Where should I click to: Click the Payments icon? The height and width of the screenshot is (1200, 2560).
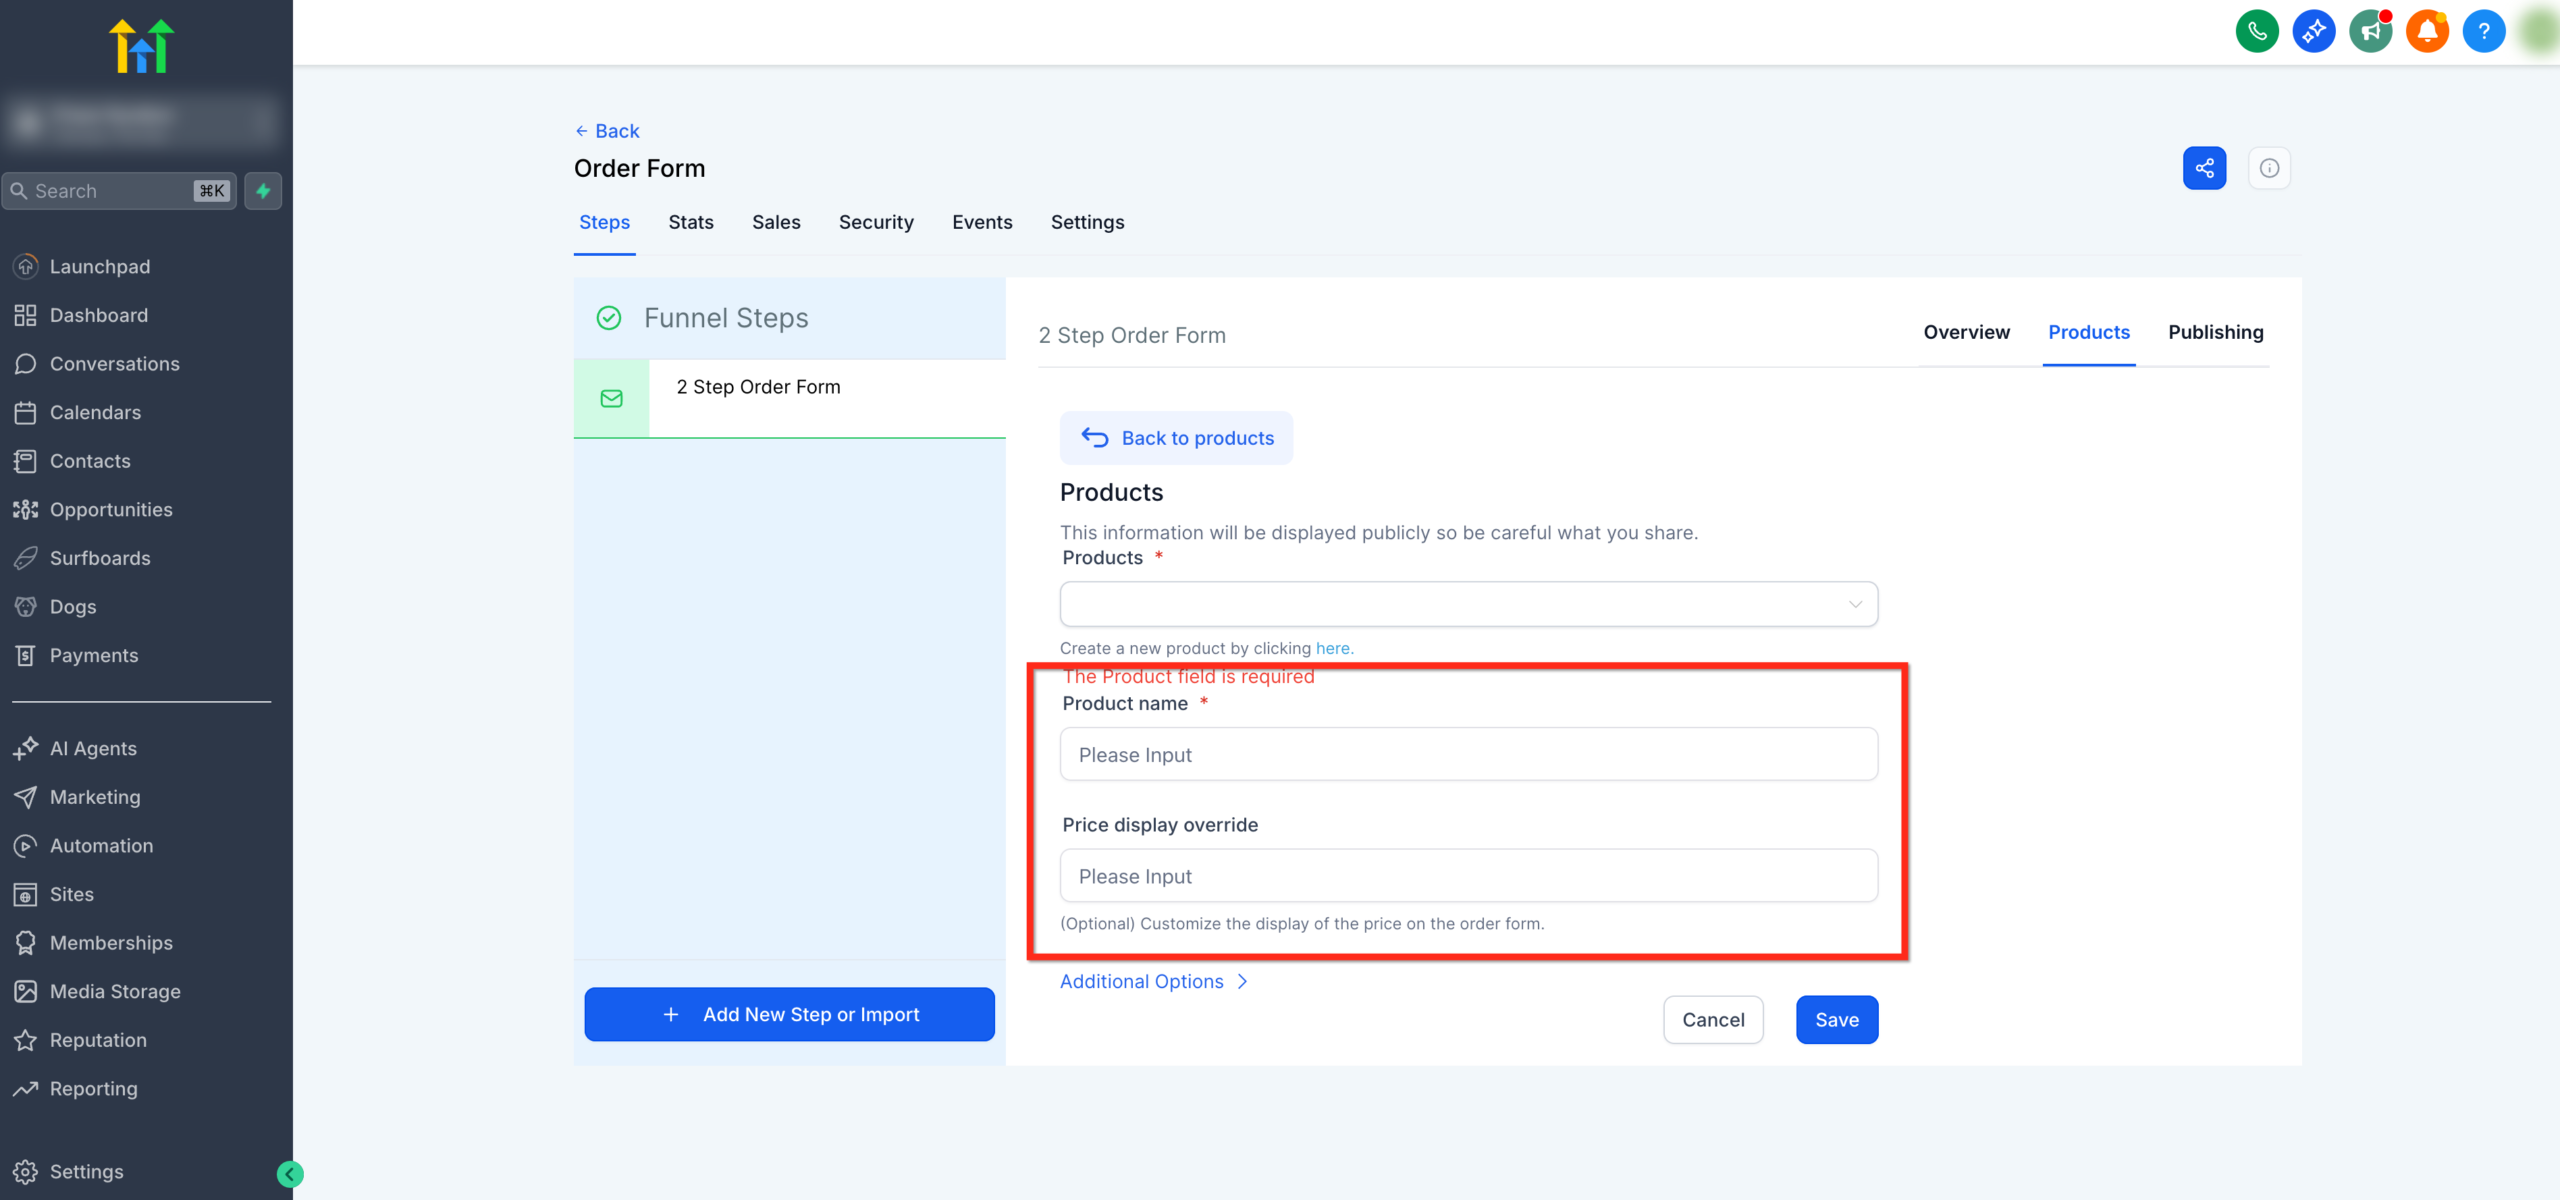click(26, 655)
